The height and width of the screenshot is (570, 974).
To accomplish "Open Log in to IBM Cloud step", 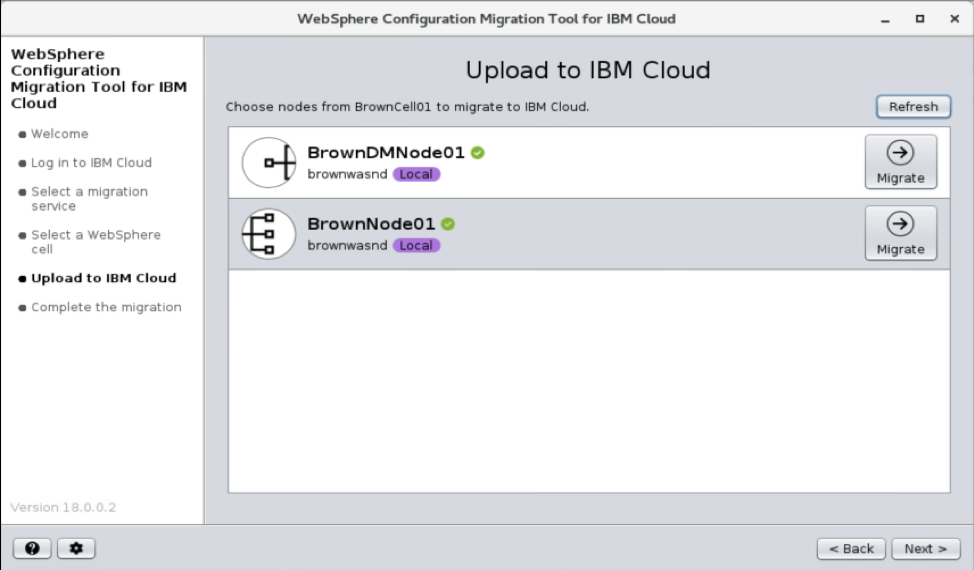I will [91, 163].
